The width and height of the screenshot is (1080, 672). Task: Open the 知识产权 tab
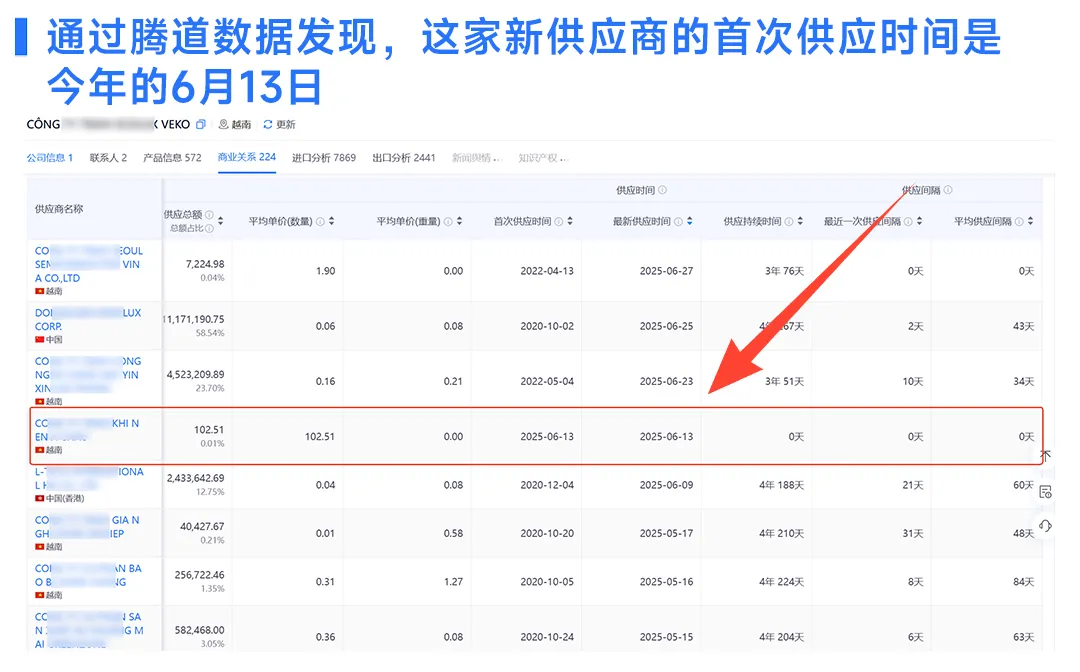point(543,158)
